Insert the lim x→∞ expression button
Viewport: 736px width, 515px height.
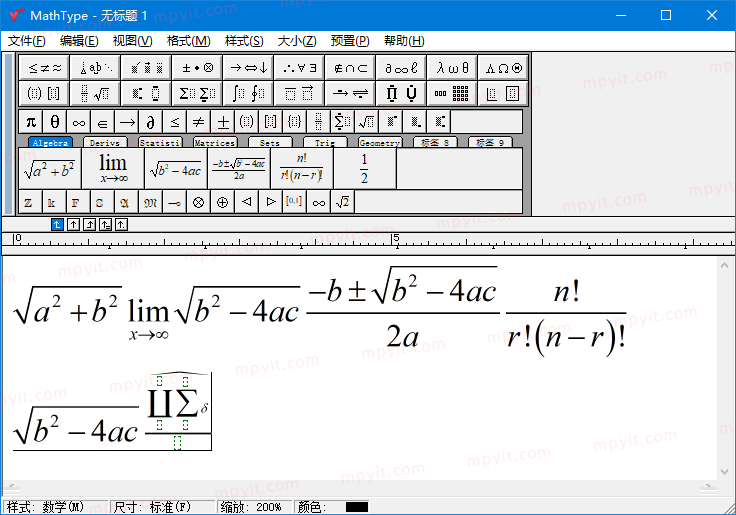[x=113, y=169]
